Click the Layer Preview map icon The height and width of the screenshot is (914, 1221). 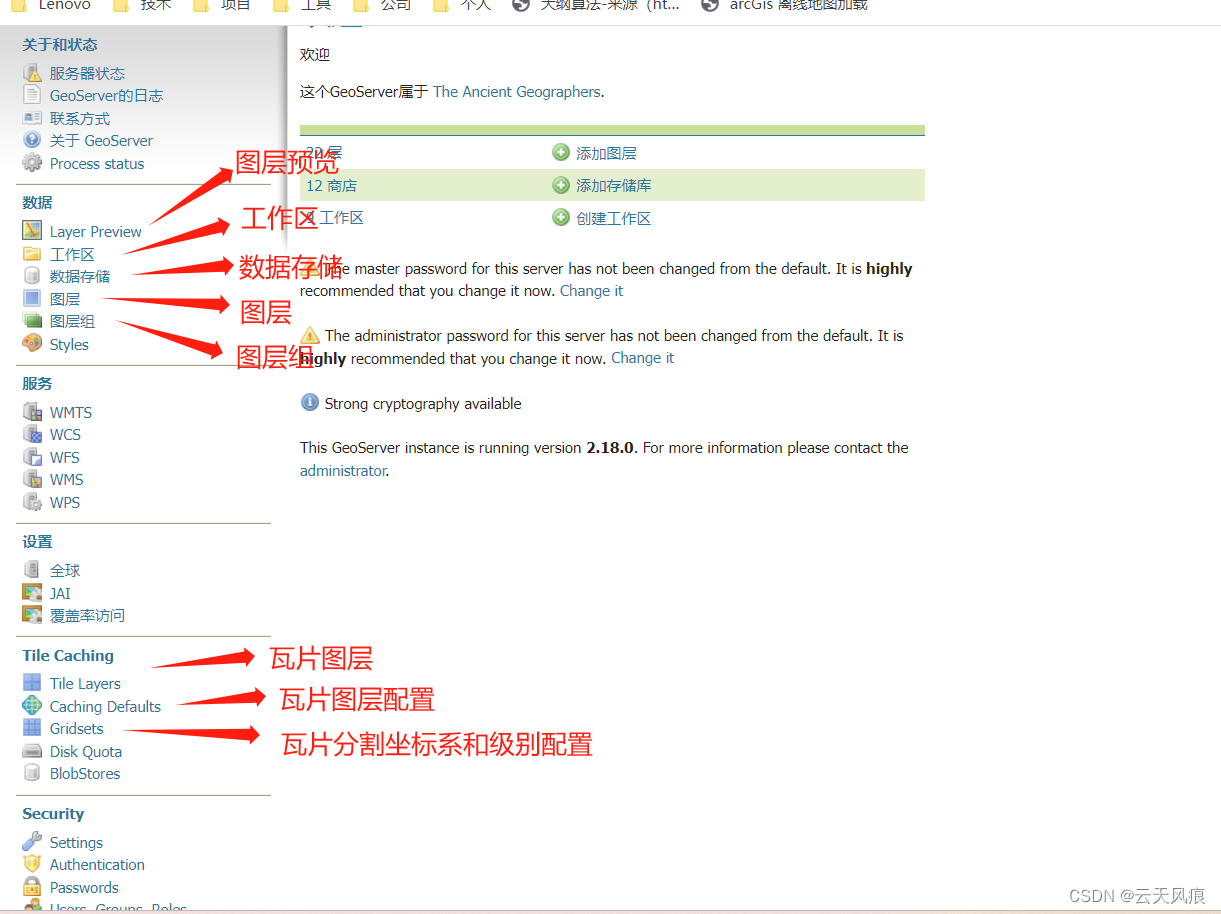point(32,231)
